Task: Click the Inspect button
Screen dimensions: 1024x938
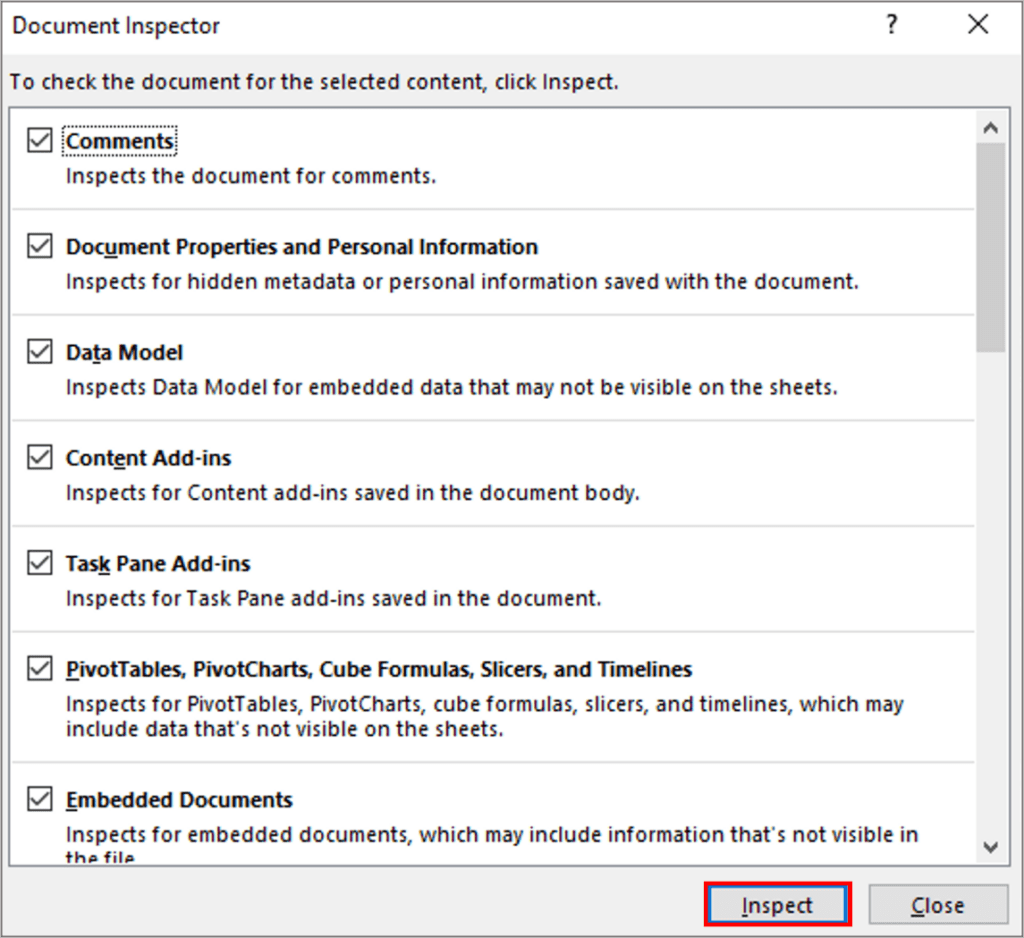Action: [777, 904]
